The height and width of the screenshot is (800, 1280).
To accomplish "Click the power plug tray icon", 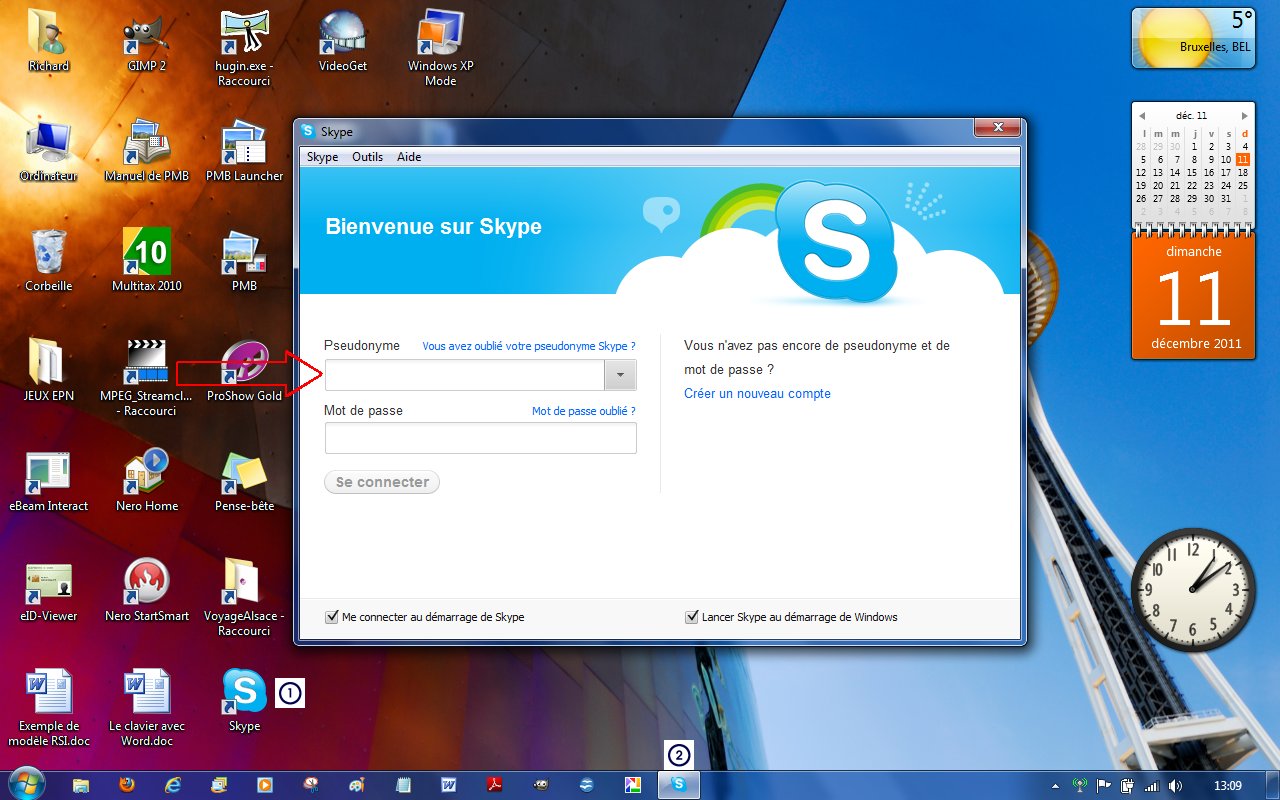I will tap(1127, 786).
